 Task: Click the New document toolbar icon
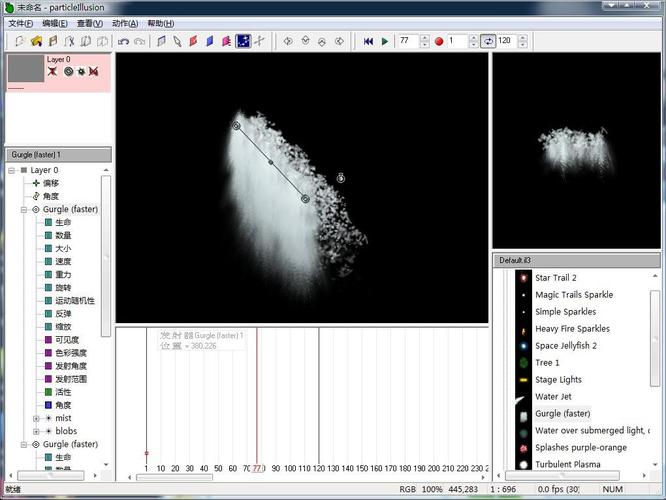(x=19, y=41)
